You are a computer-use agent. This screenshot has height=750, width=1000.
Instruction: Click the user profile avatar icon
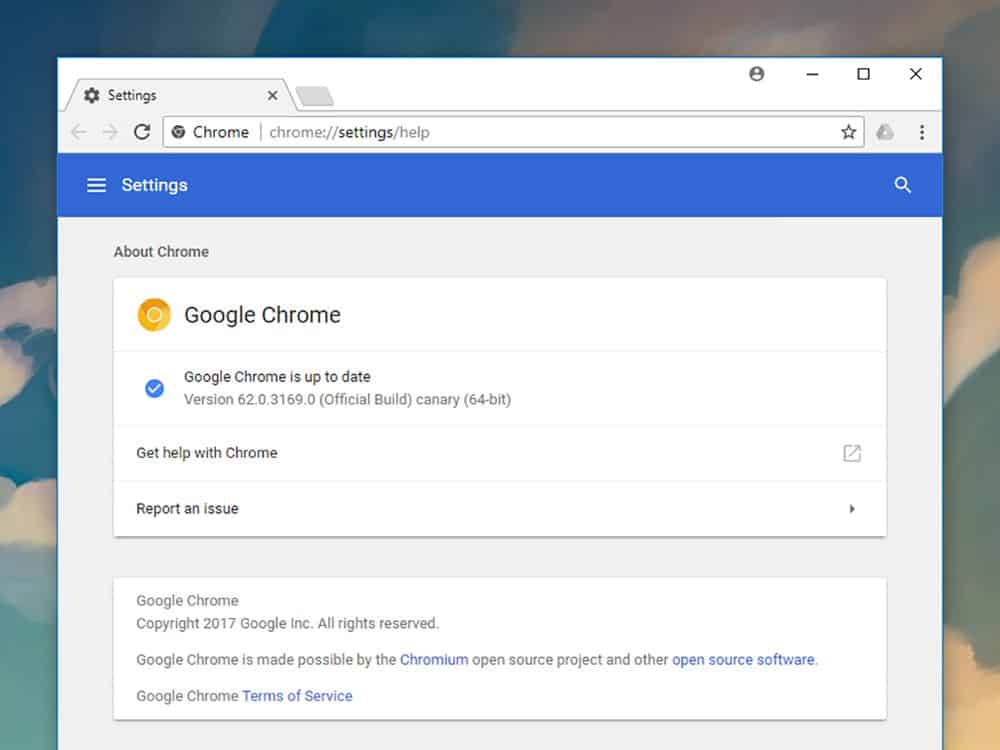pyautogui.click(x=757, y=74)
